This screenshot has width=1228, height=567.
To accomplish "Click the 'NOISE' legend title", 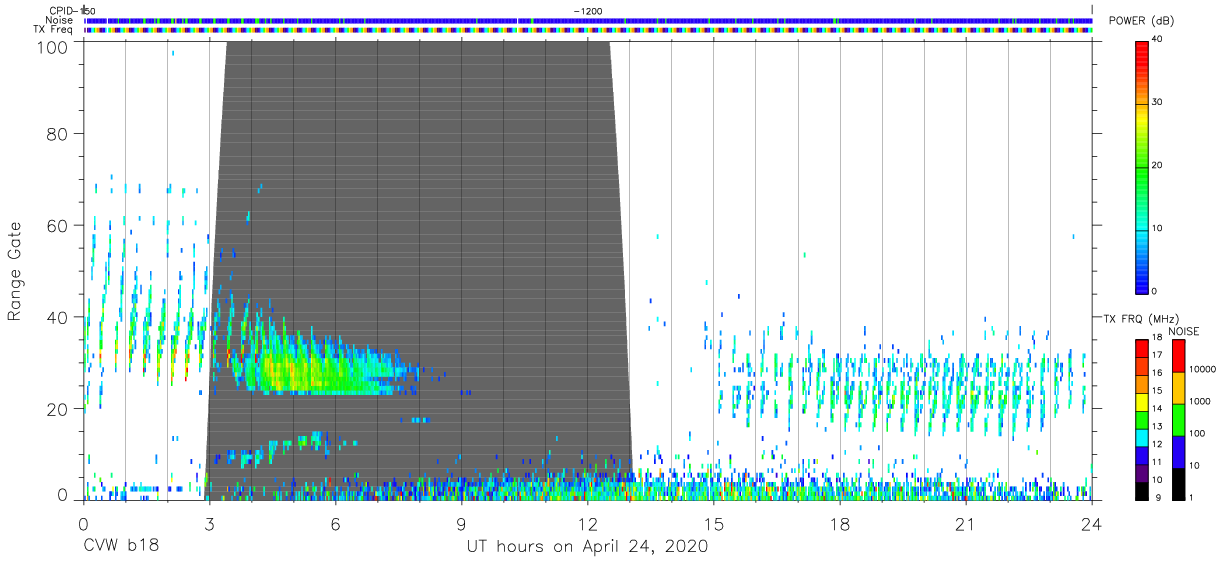I will [1184, 331].
